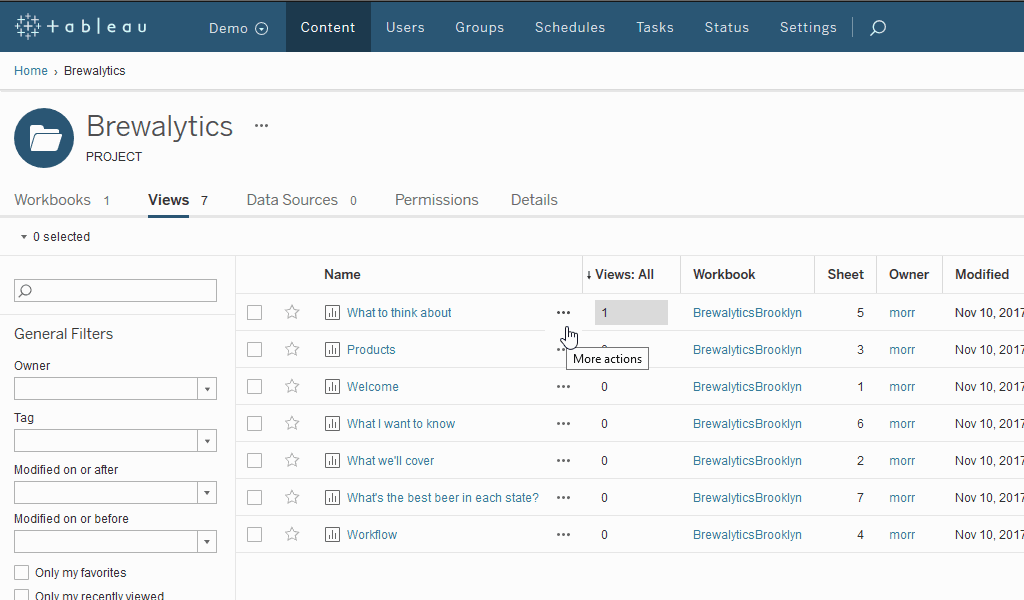Star the What I want to know view
This screenshot has height=600, width=1024.
[291, 423]
